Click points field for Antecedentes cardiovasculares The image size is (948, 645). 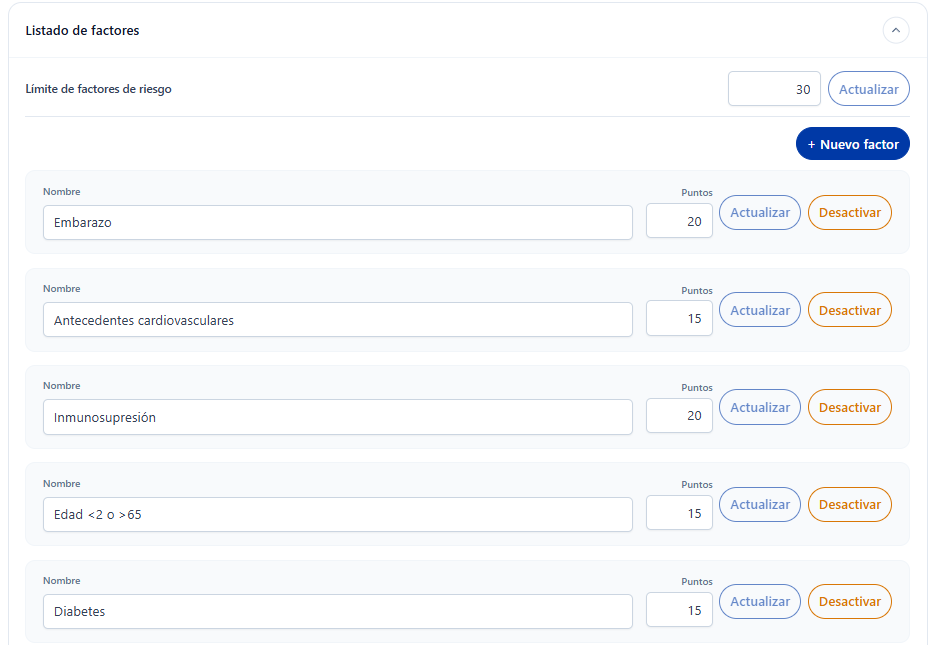[679, 318]
